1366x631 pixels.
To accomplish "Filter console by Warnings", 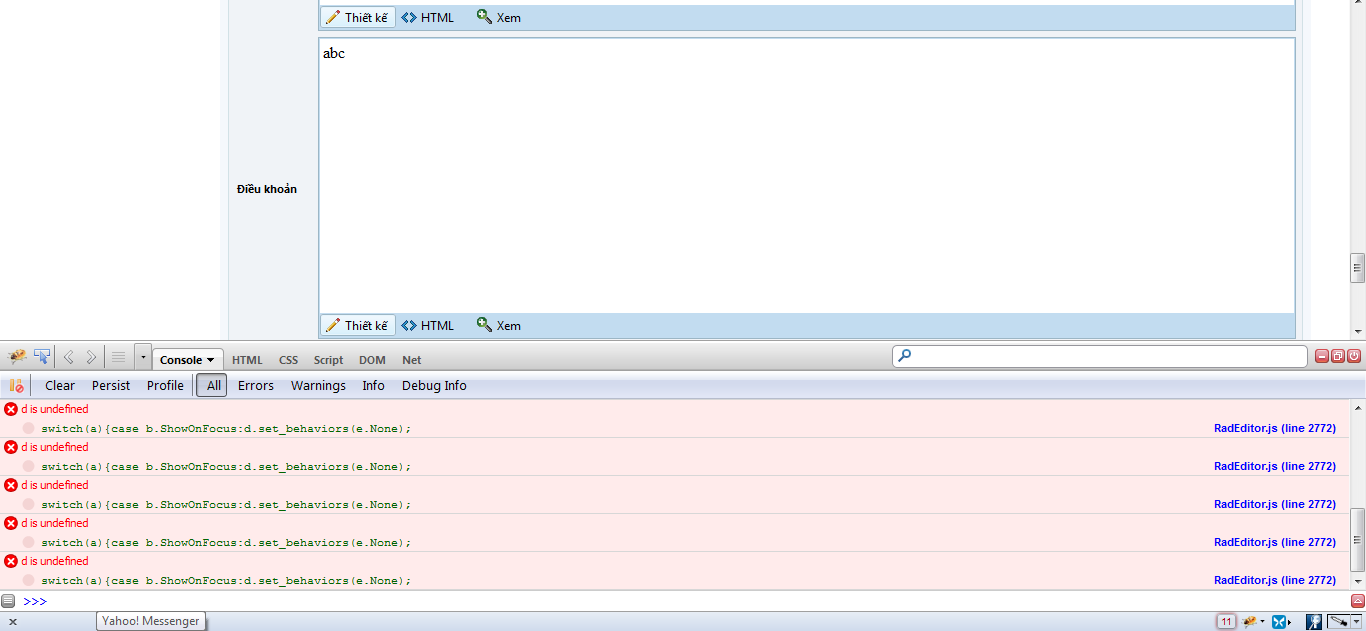I will [x=318, y=385].
